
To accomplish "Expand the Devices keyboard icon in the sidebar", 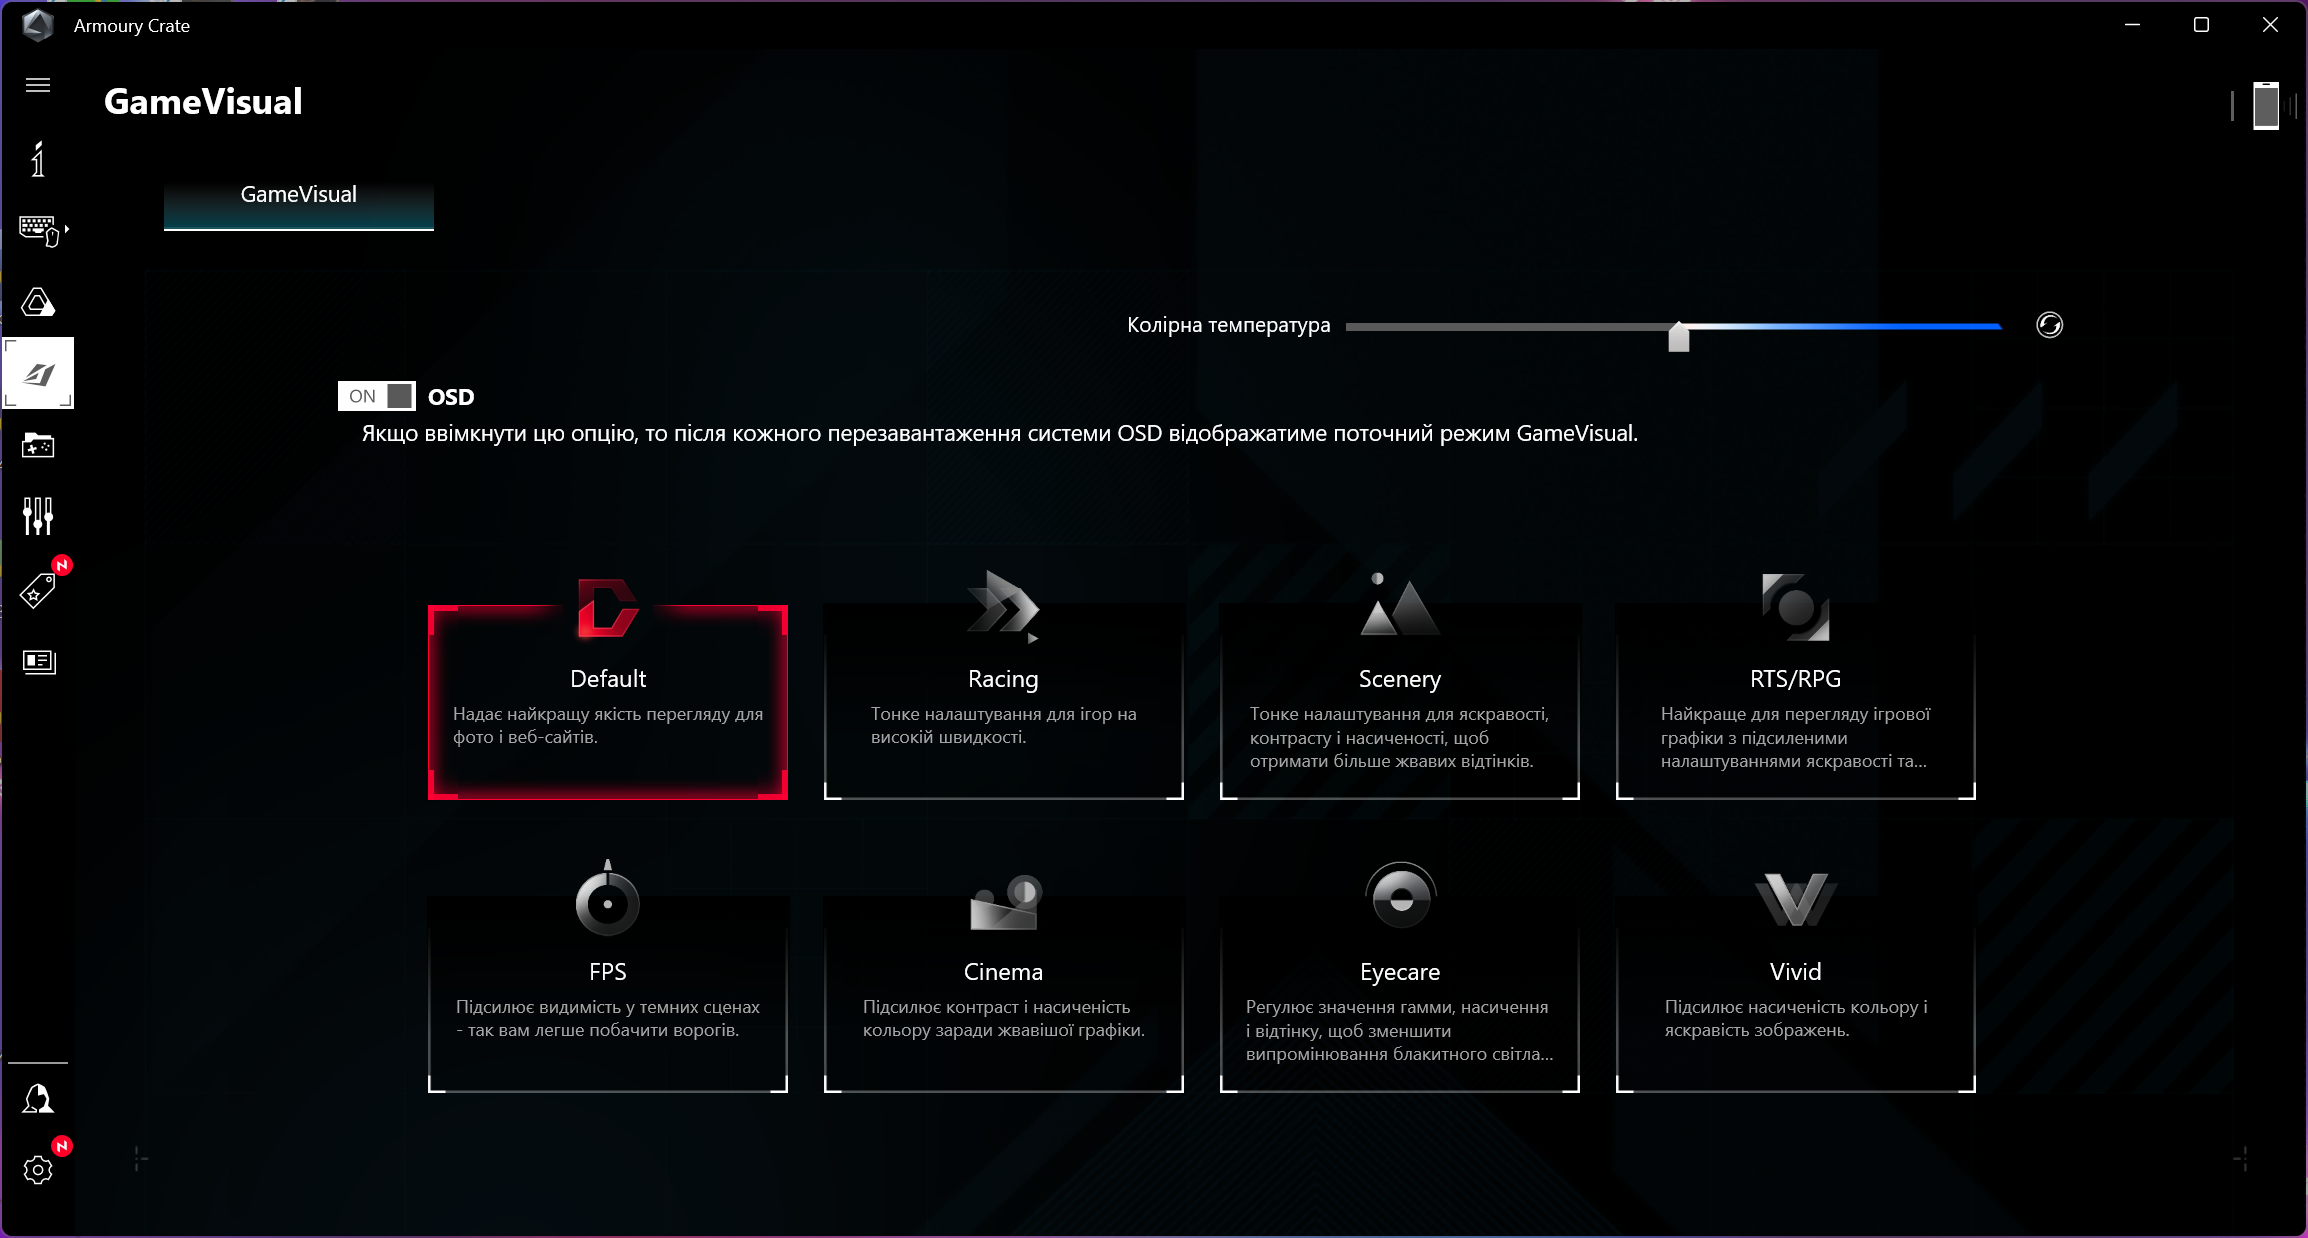I will click(x=40, y=230).
